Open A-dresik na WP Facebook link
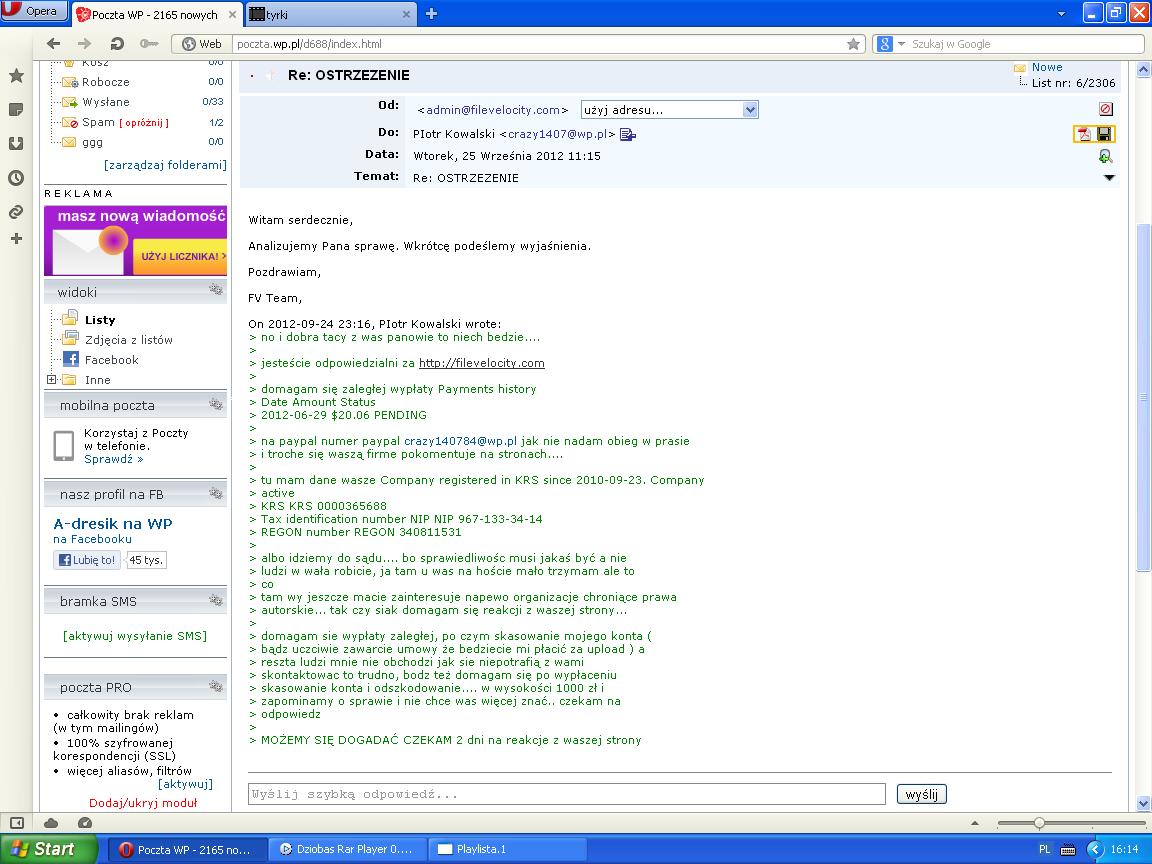 tap(112, 524)
